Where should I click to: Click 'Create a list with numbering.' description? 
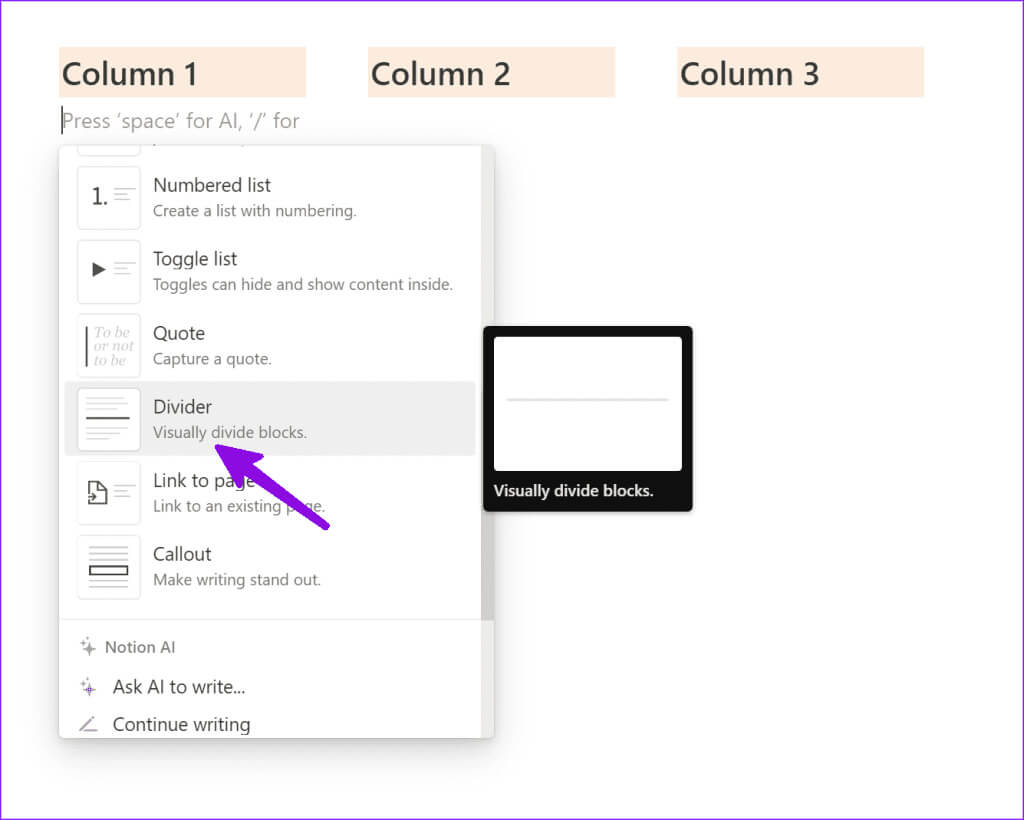point(255,211)
